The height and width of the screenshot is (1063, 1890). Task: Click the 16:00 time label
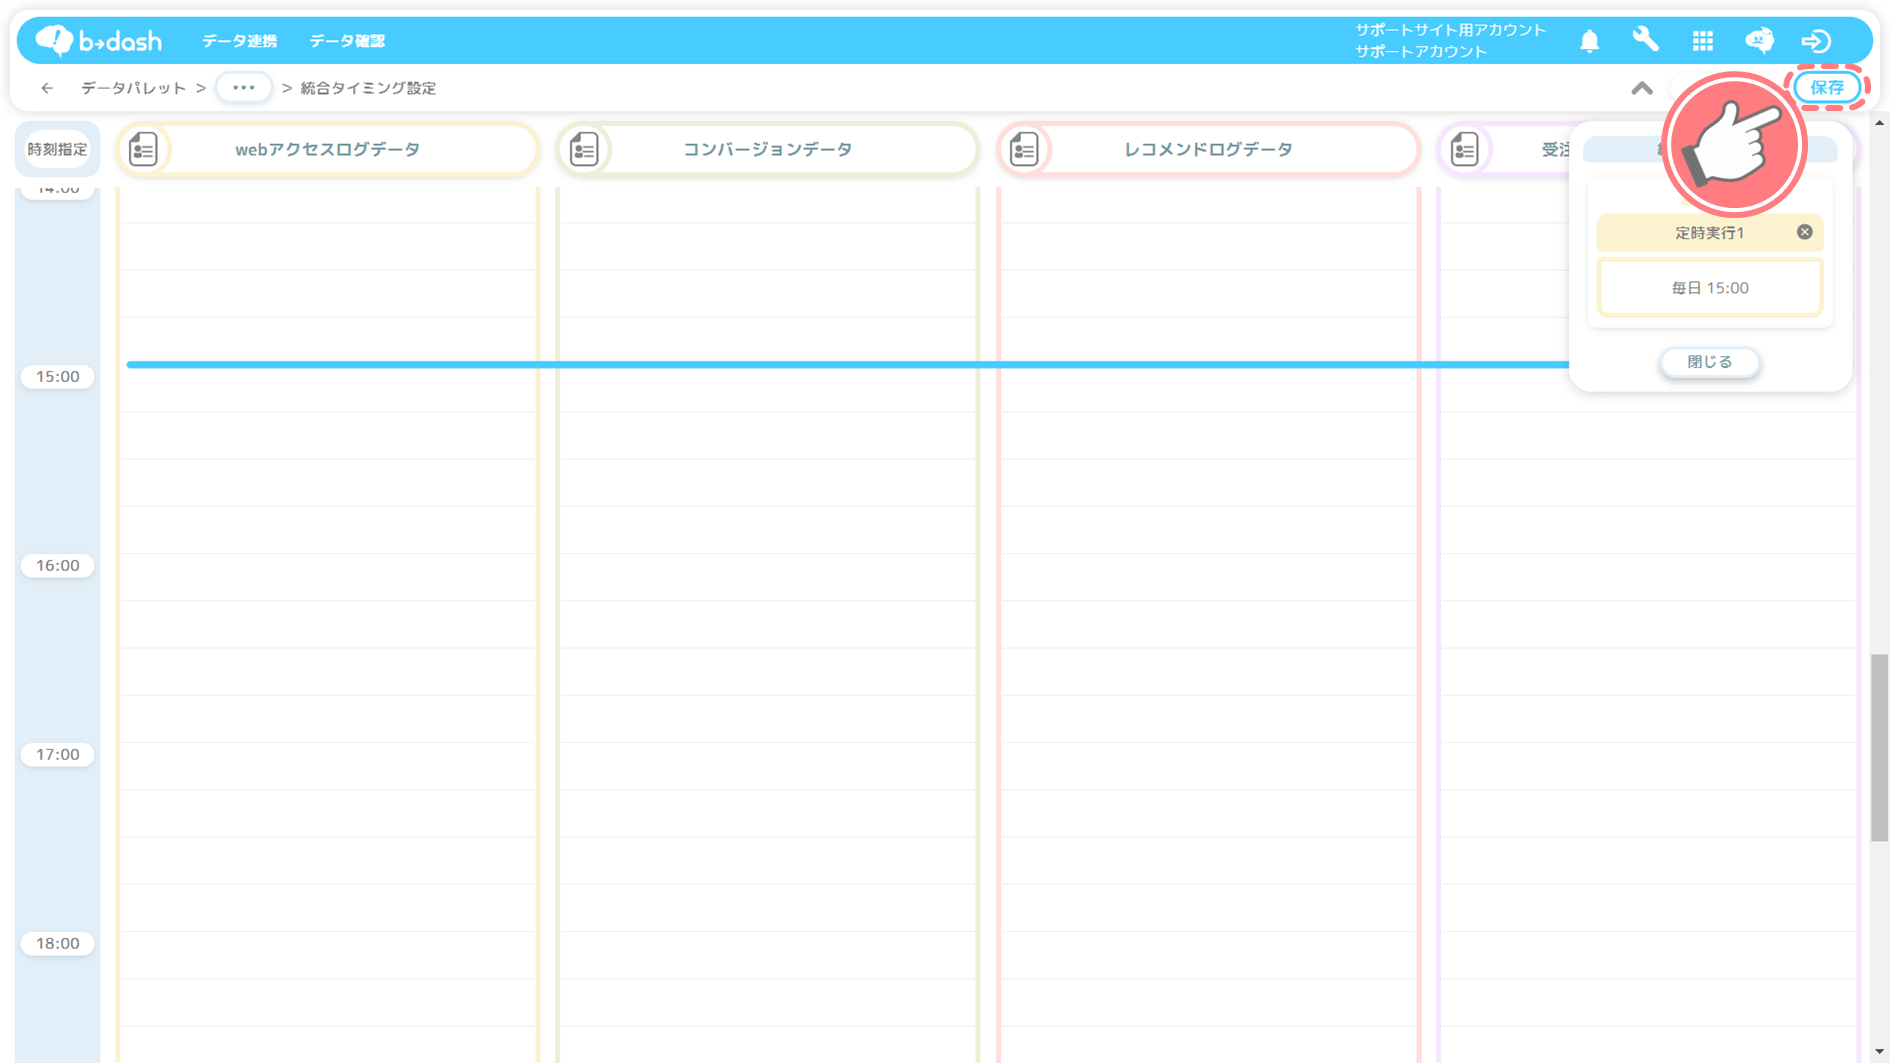click(x=58, y=566)
